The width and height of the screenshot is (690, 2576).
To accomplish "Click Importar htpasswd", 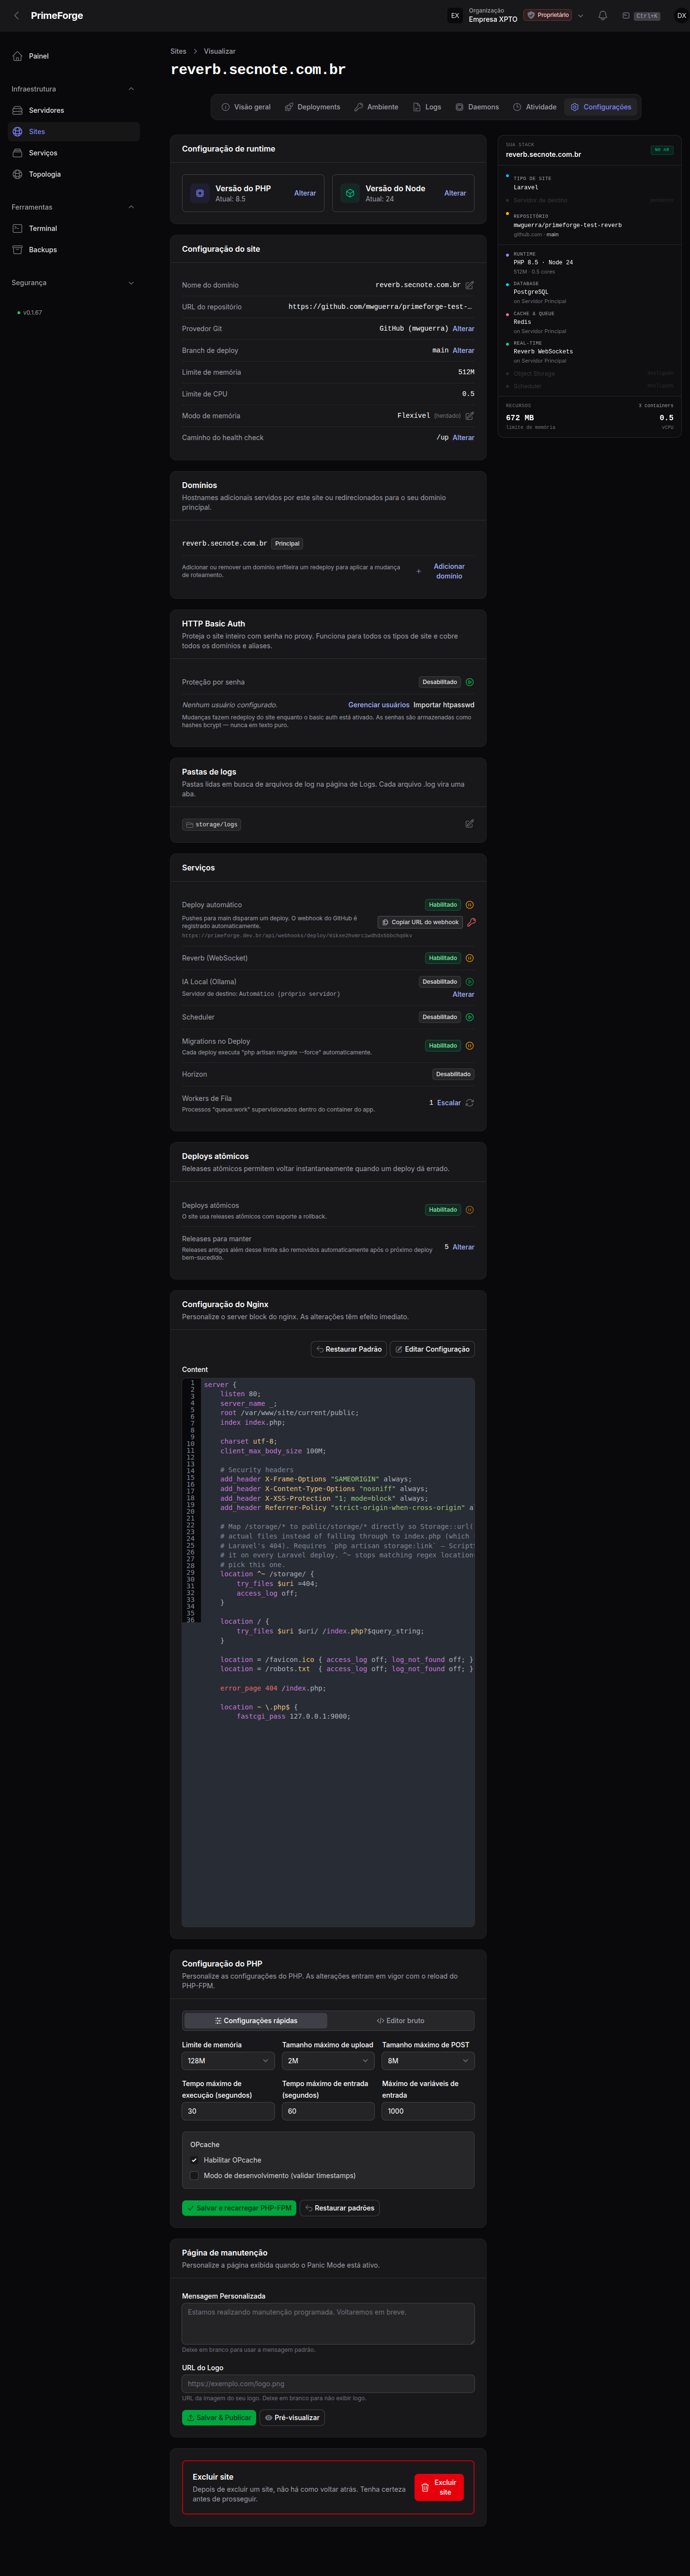I will point(444,705).
